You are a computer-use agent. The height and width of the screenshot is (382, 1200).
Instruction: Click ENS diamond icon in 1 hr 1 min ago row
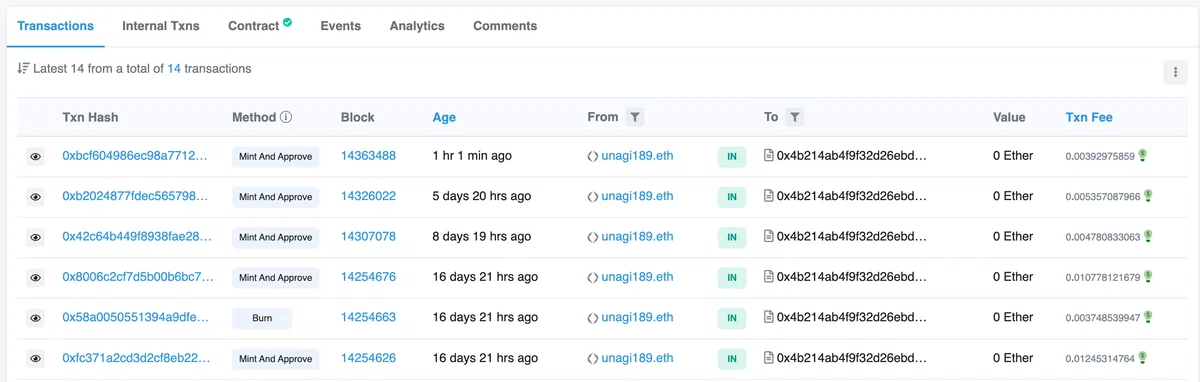pyautogui.click(x=593, y=156)
